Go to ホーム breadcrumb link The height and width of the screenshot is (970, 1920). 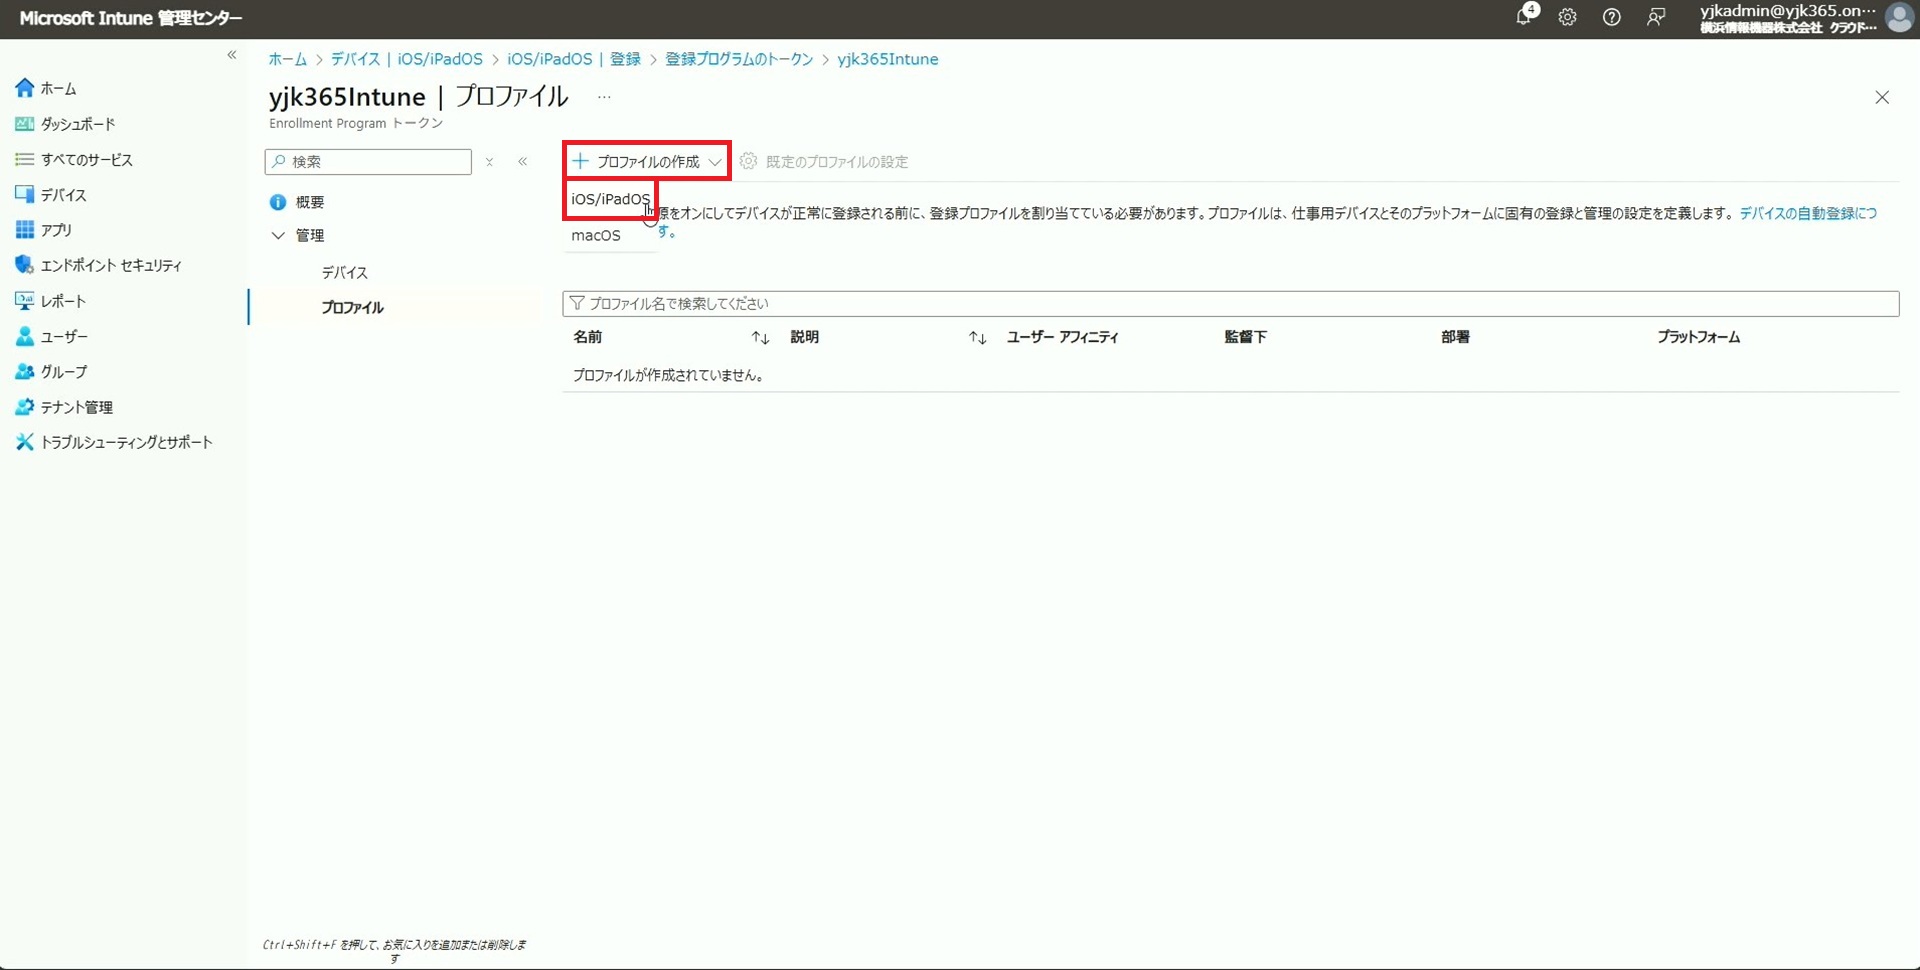pyautogui.click(x=287, y=59)
